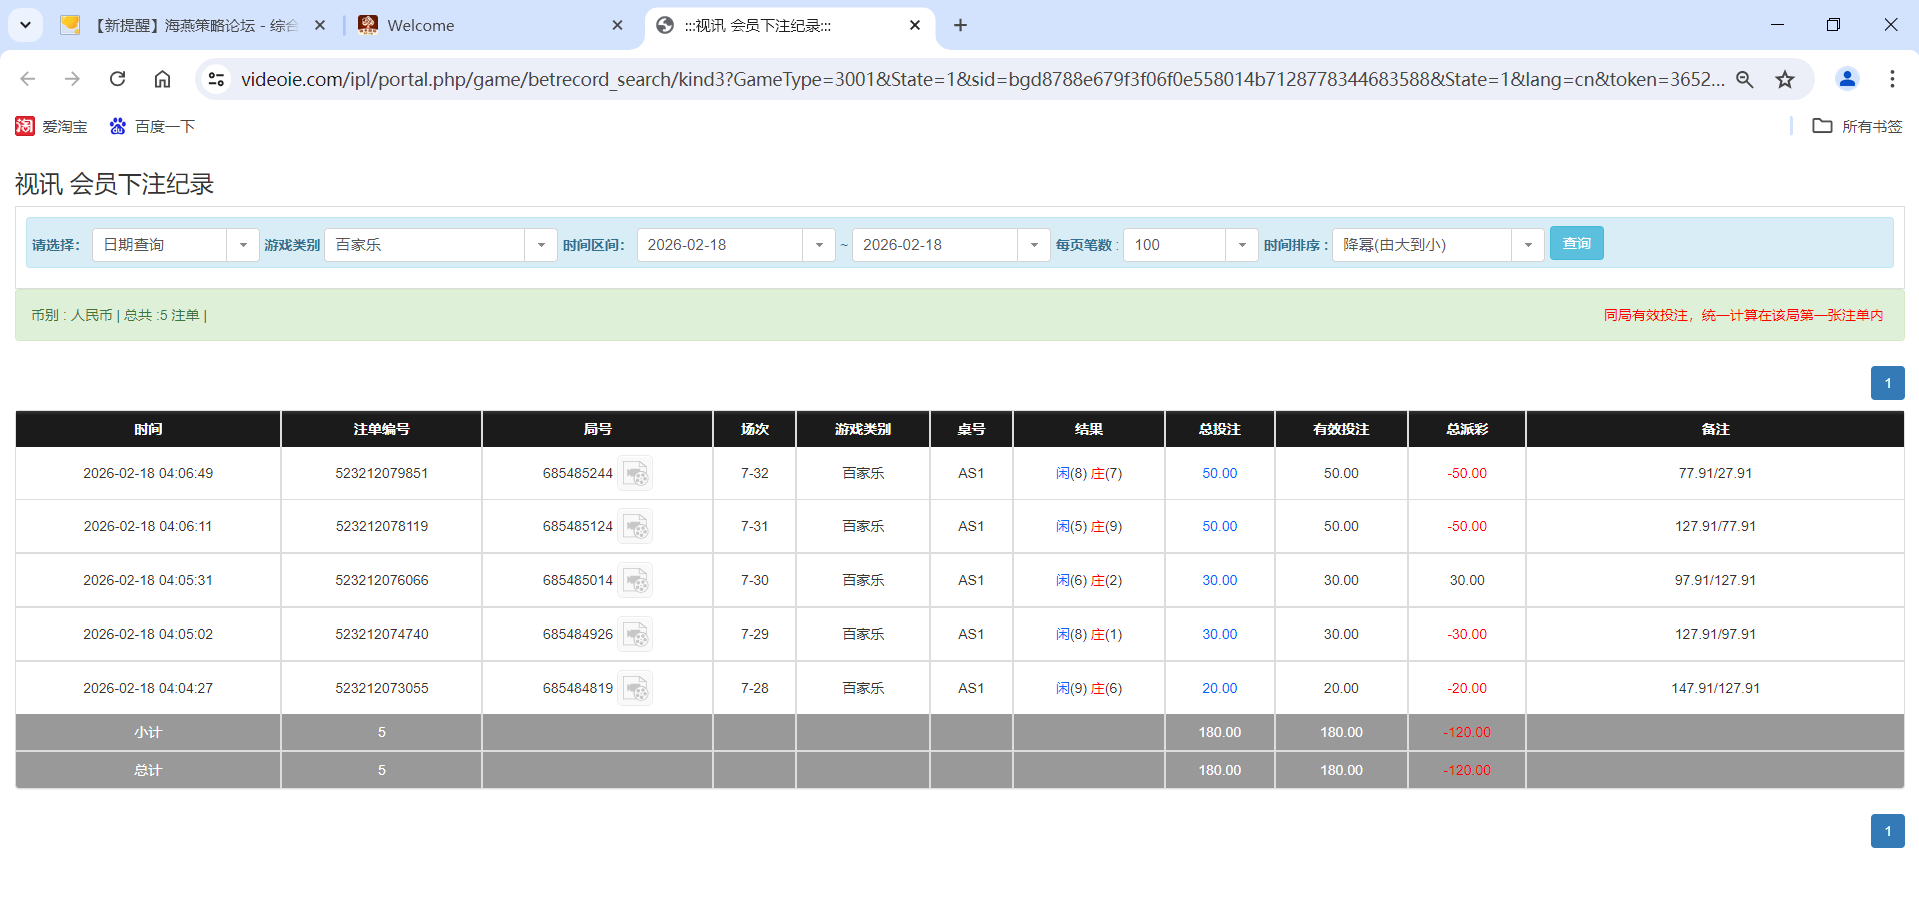The height and width of the screenshot is (923, 1919).
Task: Click the browser profile avatar icon
Action: click(1847, 79)
